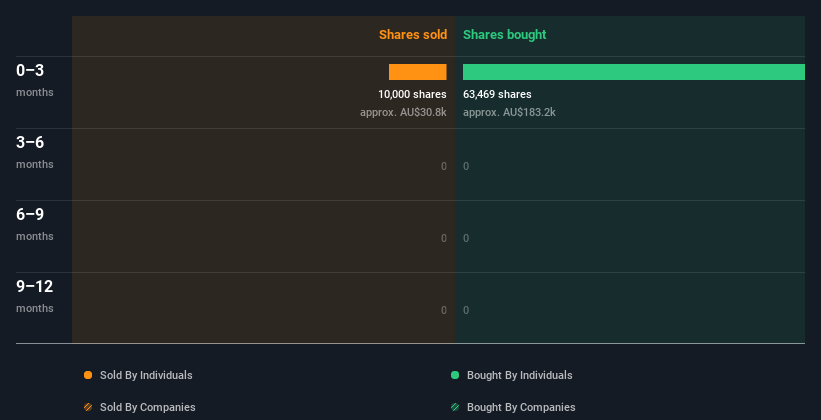Click approx. AU$183.2k amount
This screenshot has height=420, width=821.
coord(509,112)
